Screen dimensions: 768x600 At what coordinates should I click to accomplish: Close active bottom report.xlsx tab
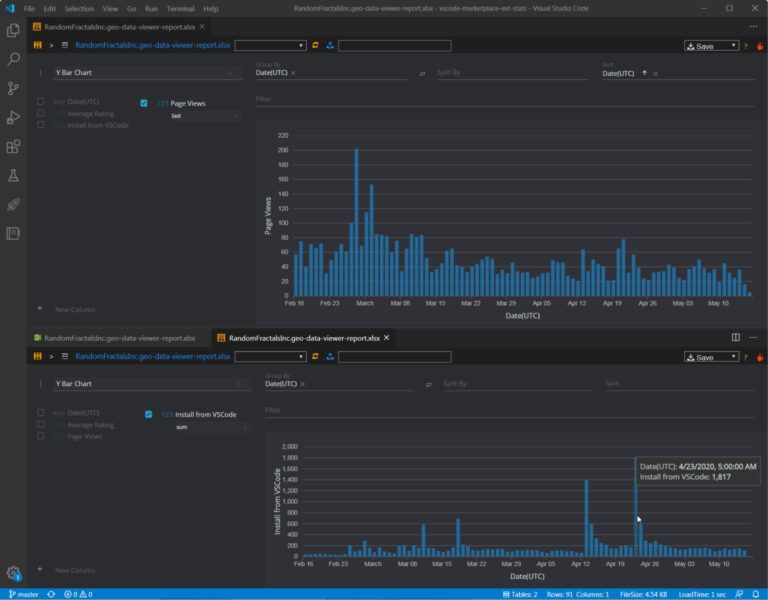(x=386, y=337)
